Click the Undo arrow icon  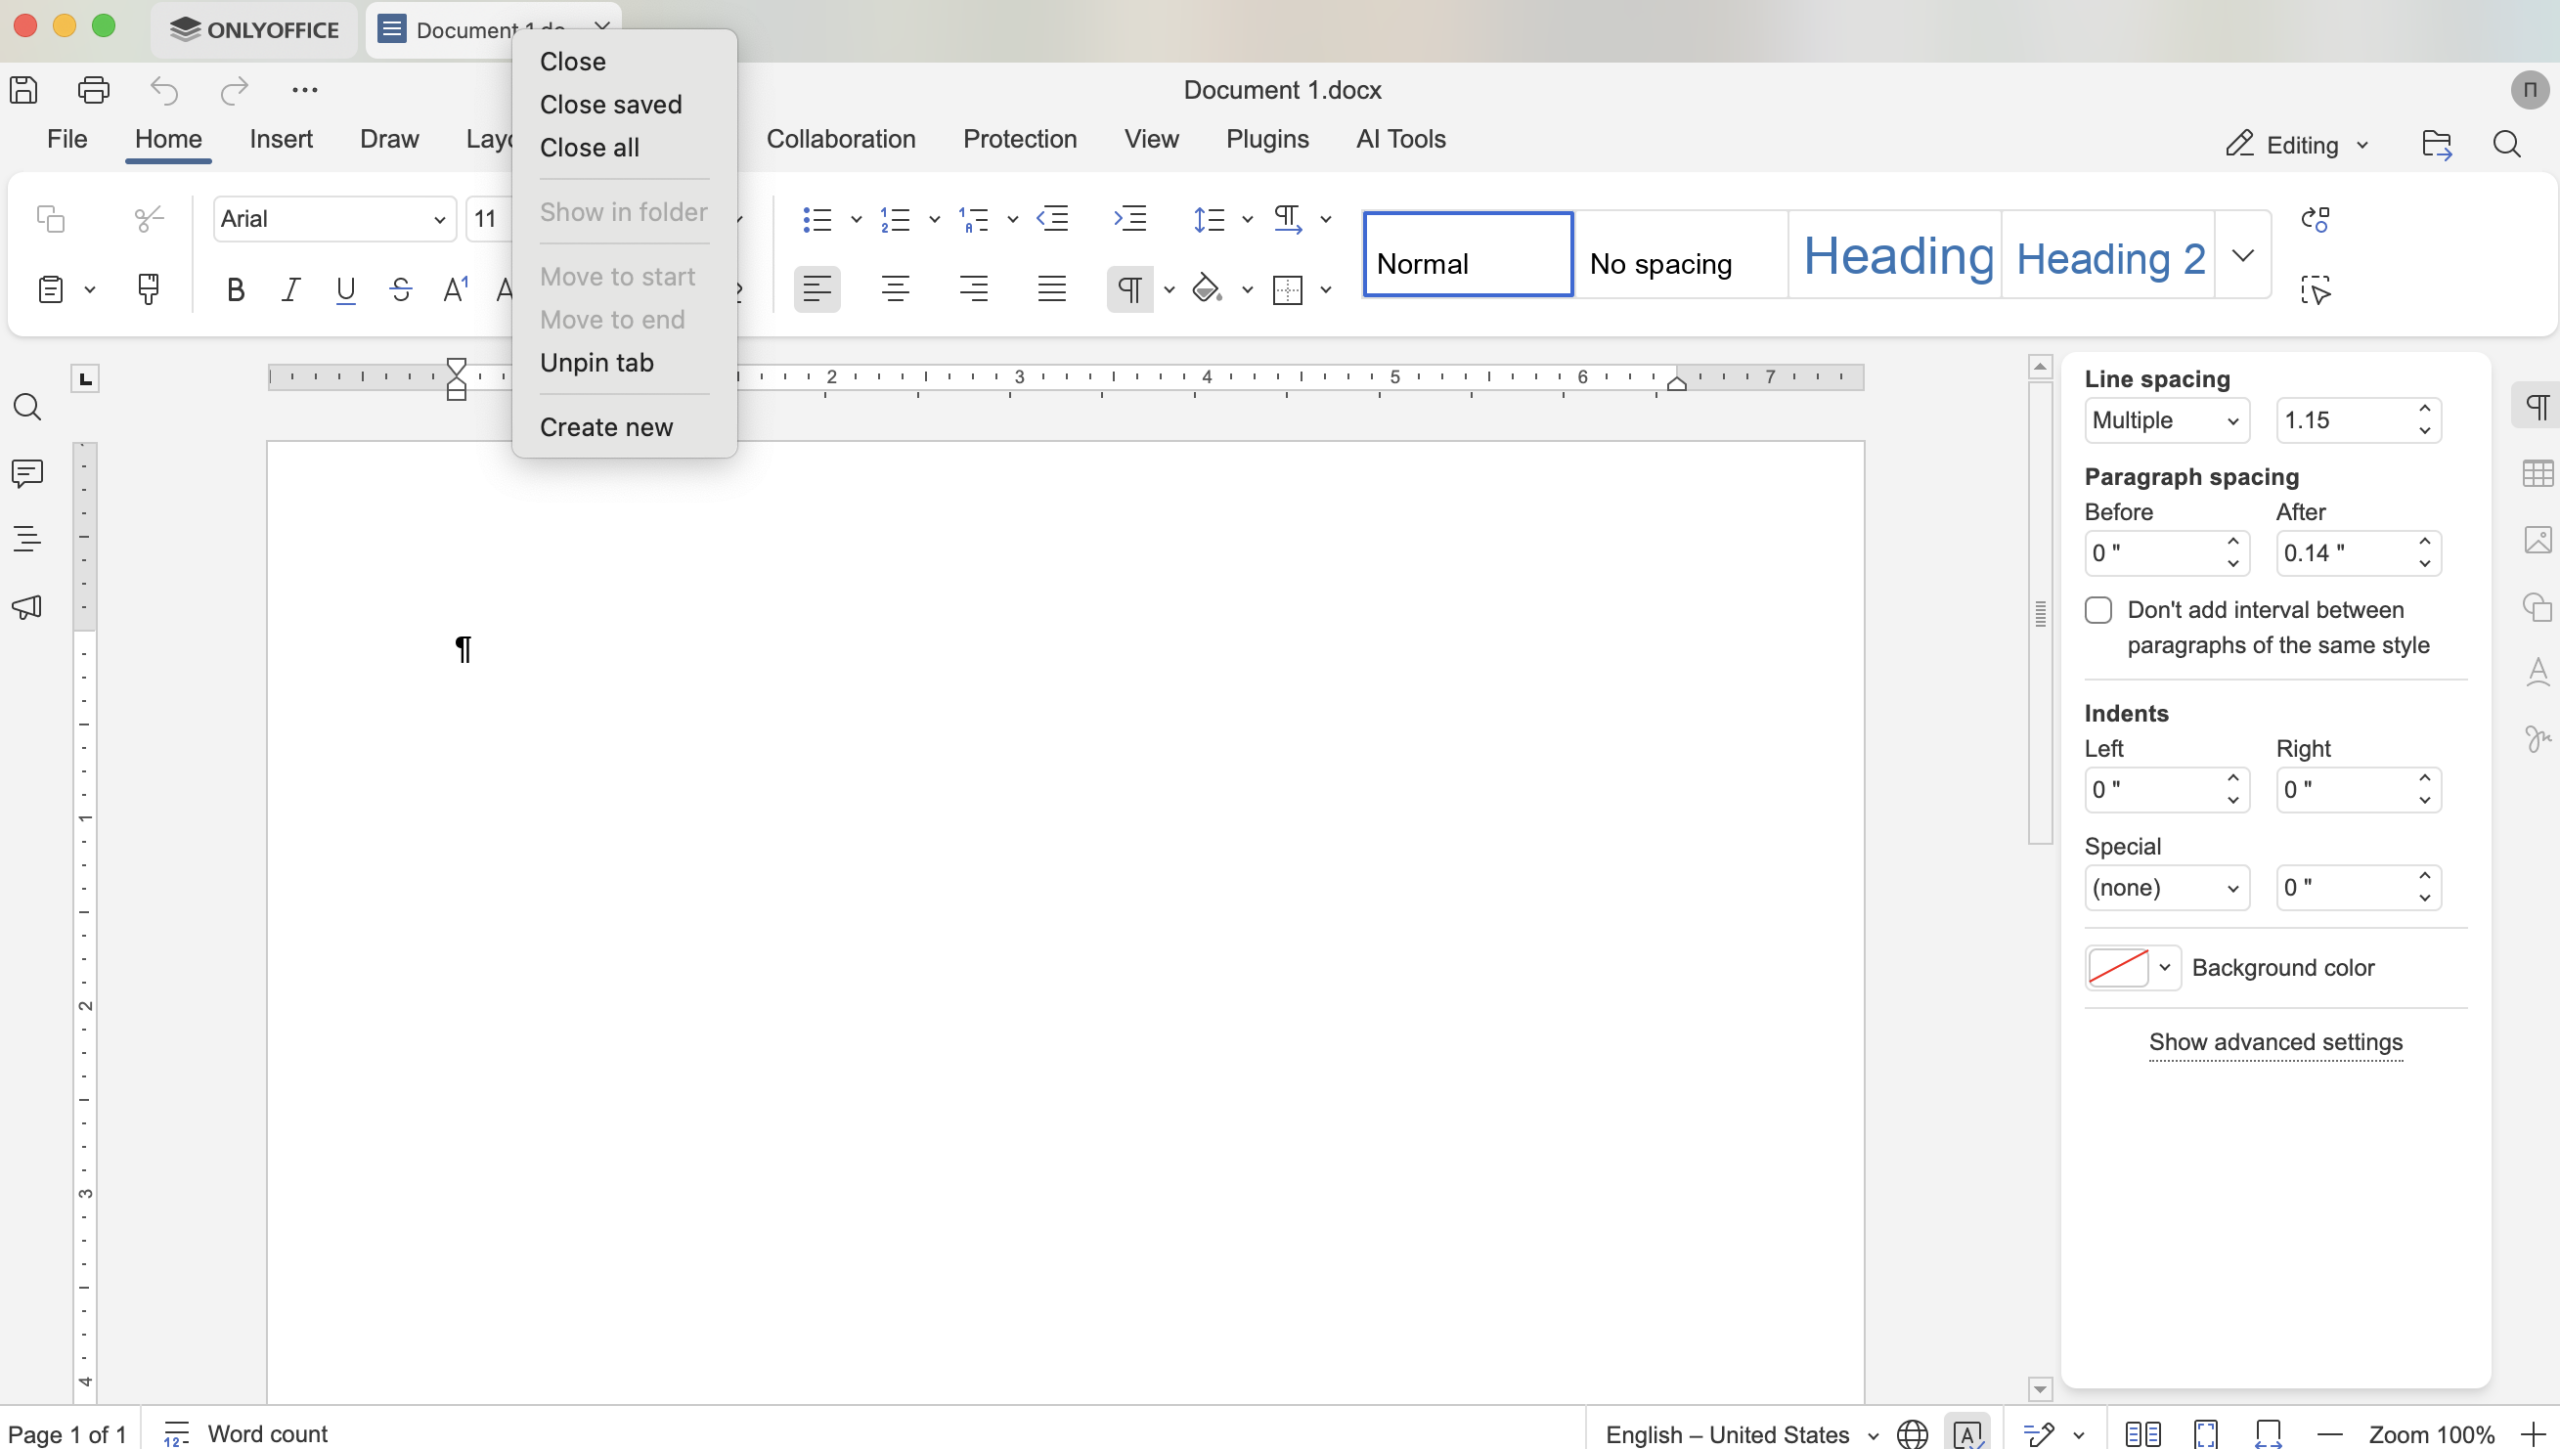point(164,91)
